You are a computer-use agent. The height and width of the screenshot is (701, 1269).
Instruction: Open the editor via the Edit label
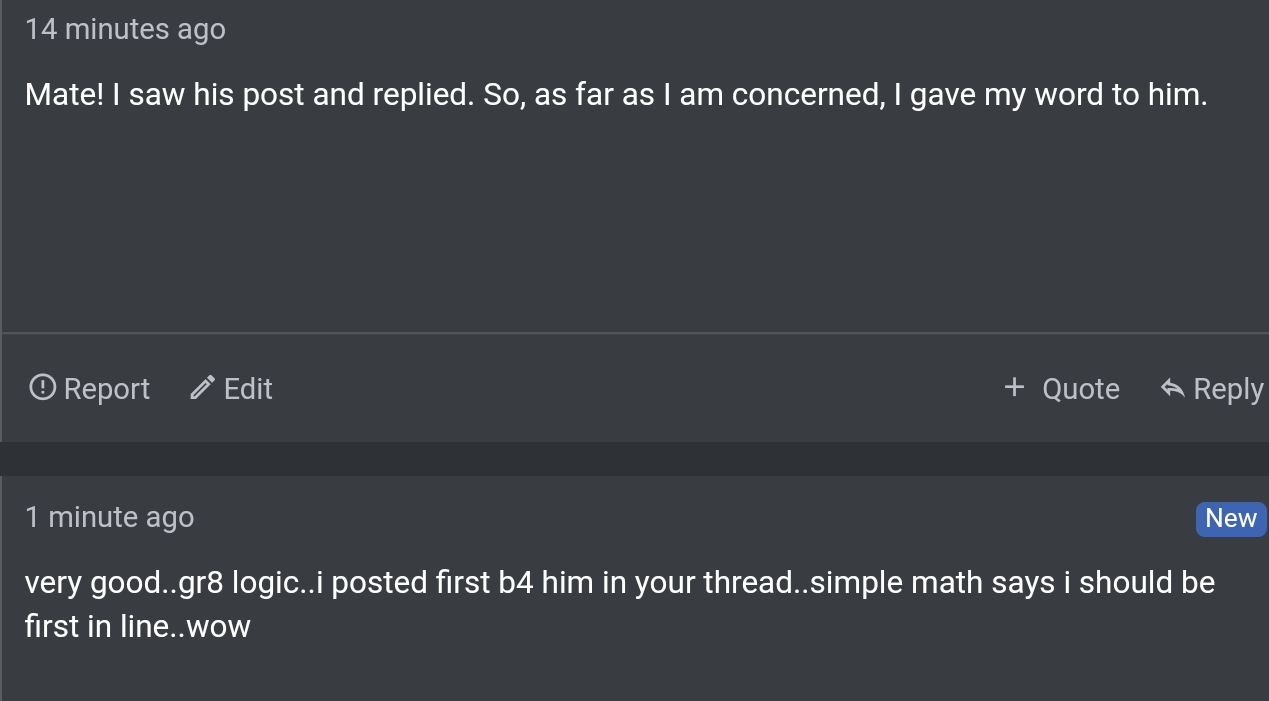click(248, 388)
